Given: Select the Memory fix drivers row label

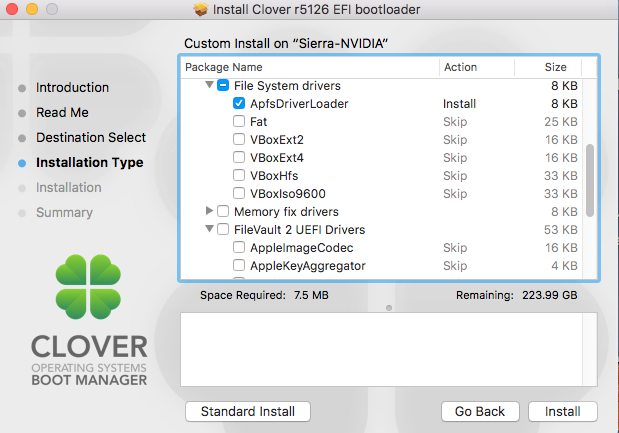Looking at the screenshot, I should 286,212.
